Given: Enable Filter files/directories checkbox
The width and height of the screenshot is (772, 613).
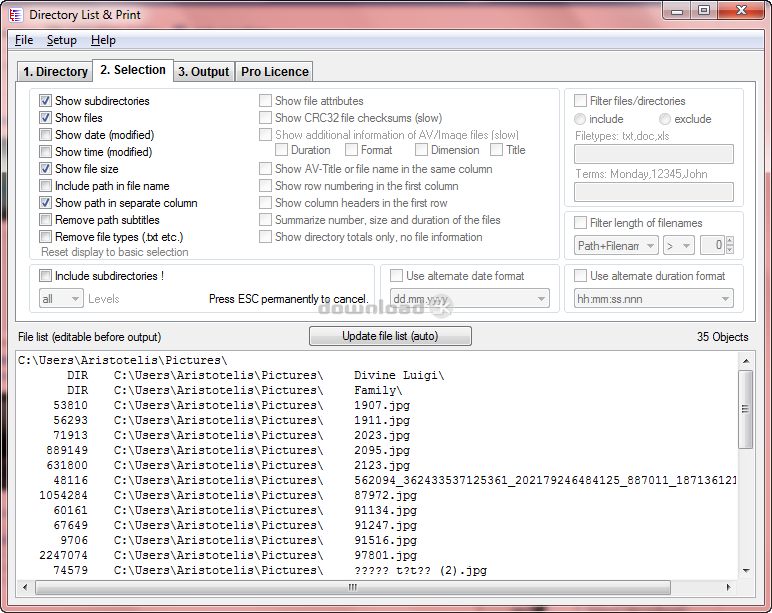Looking at the screenshot, I should coord(580,101).
